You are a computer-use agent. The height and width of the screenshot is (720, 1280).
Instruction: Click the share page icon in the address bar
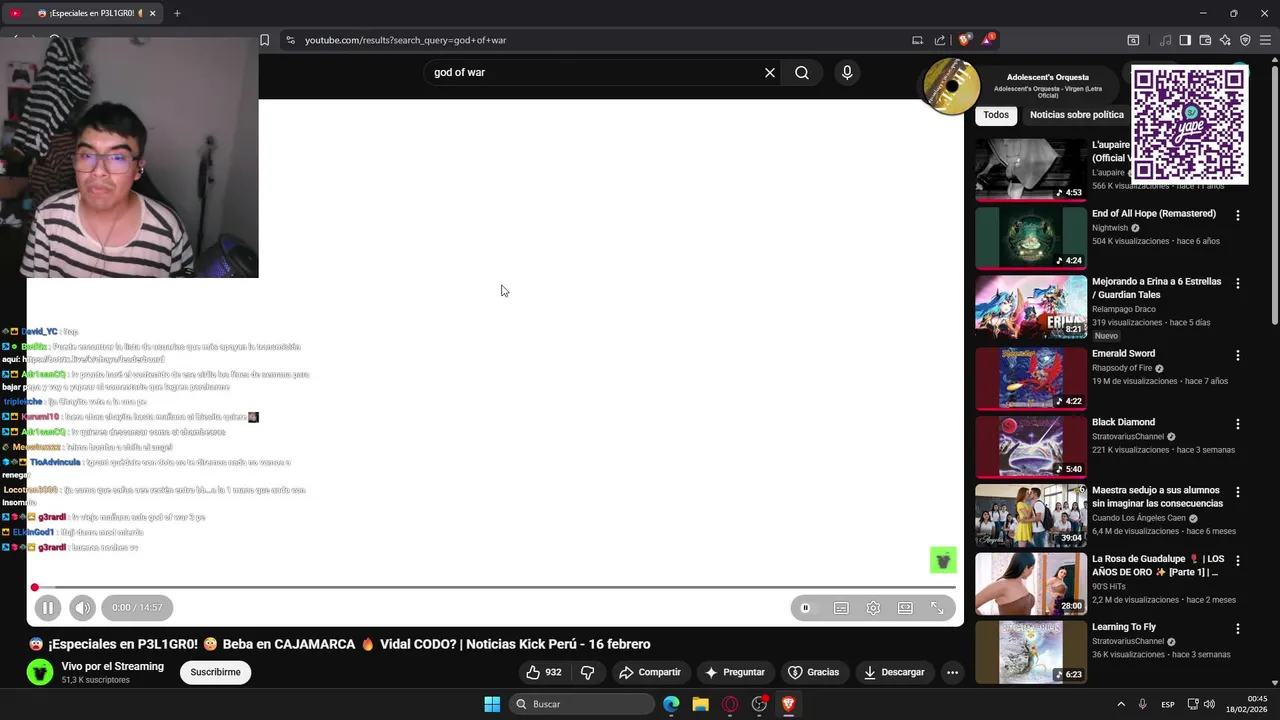[x=940, y=40]
